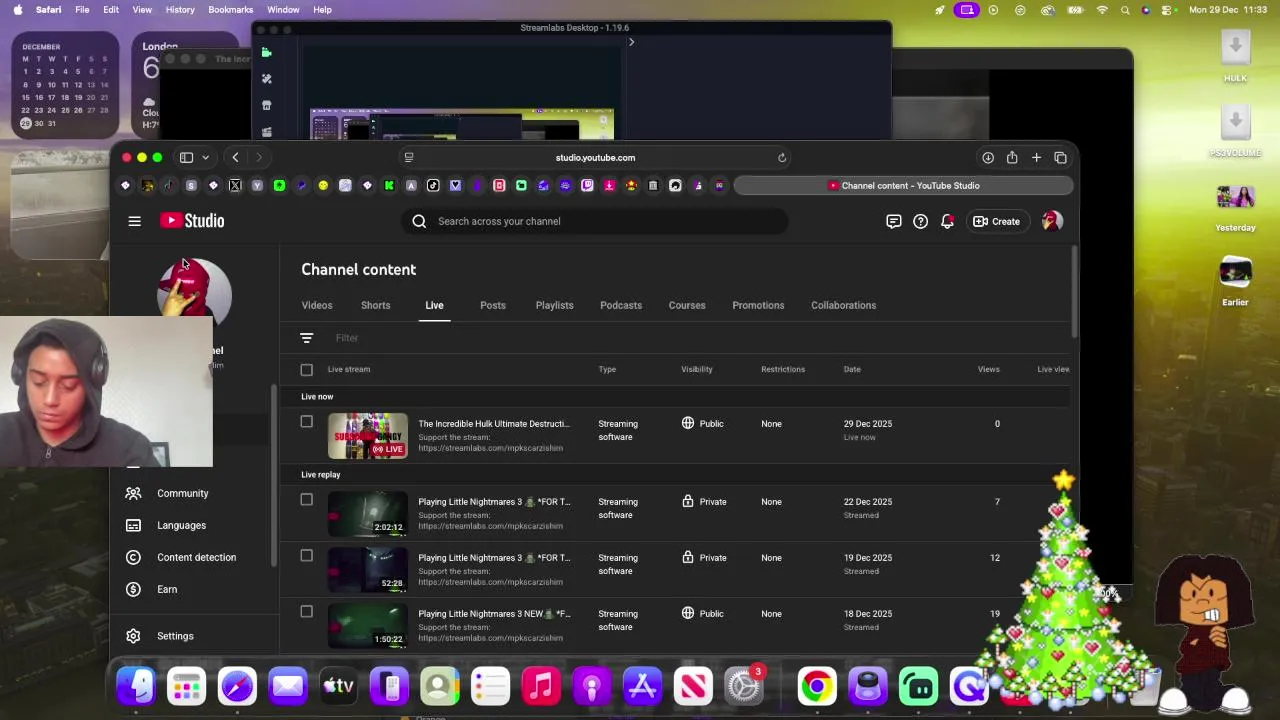This screenshot has width=1280, height=720.
Task: Open Apple TV from the dock
Action: pyautogui.click(x=338, y=687)
